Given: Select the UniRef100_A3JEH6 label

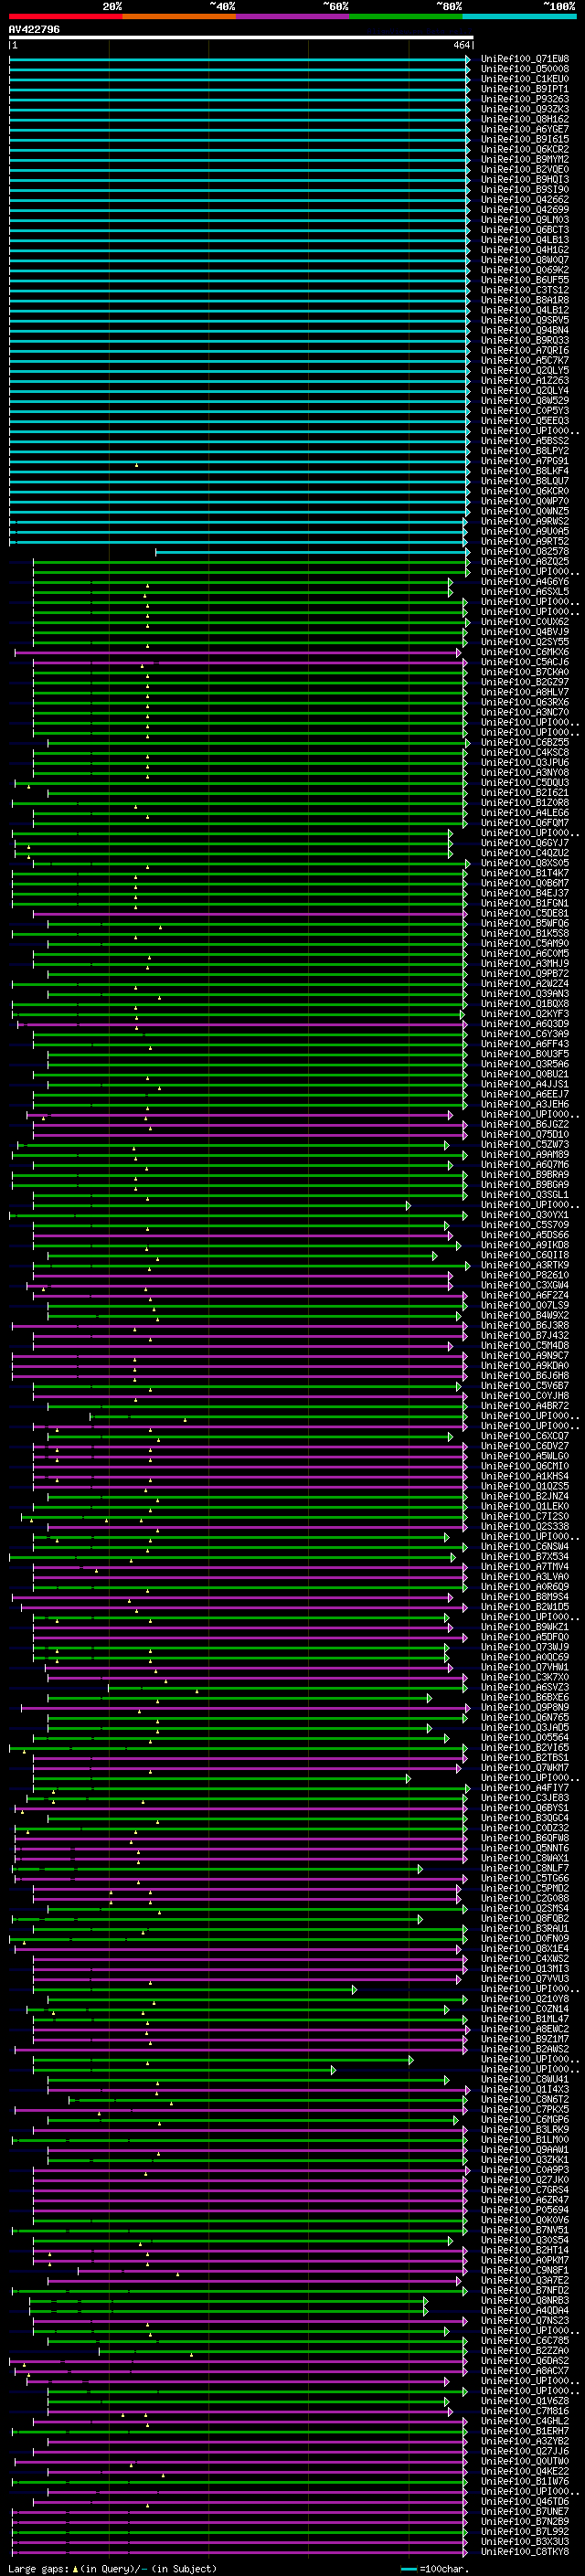Looking at the screenshot, I should pyautogui.click(x=525, y=1104).
